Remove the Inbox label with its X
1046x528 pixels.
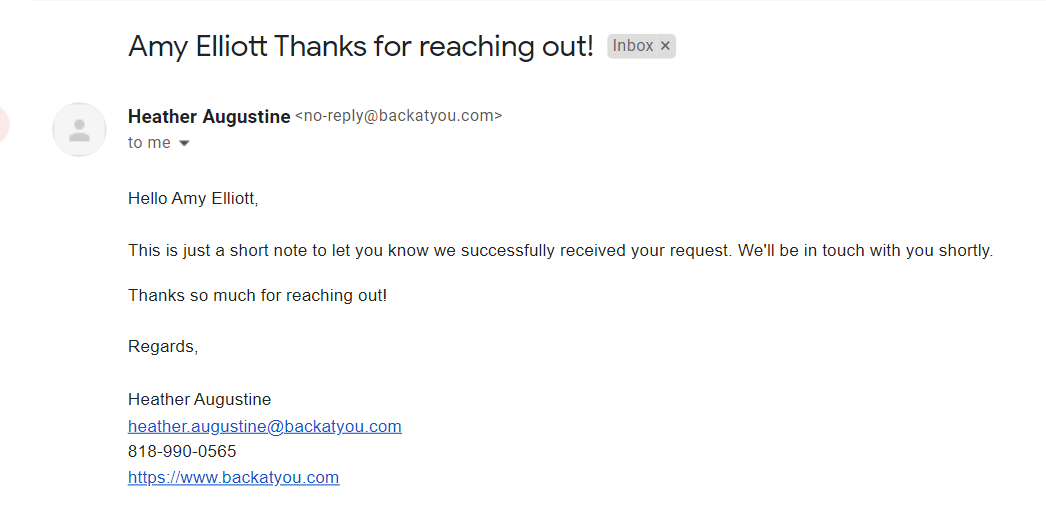(x=666, y=46)
